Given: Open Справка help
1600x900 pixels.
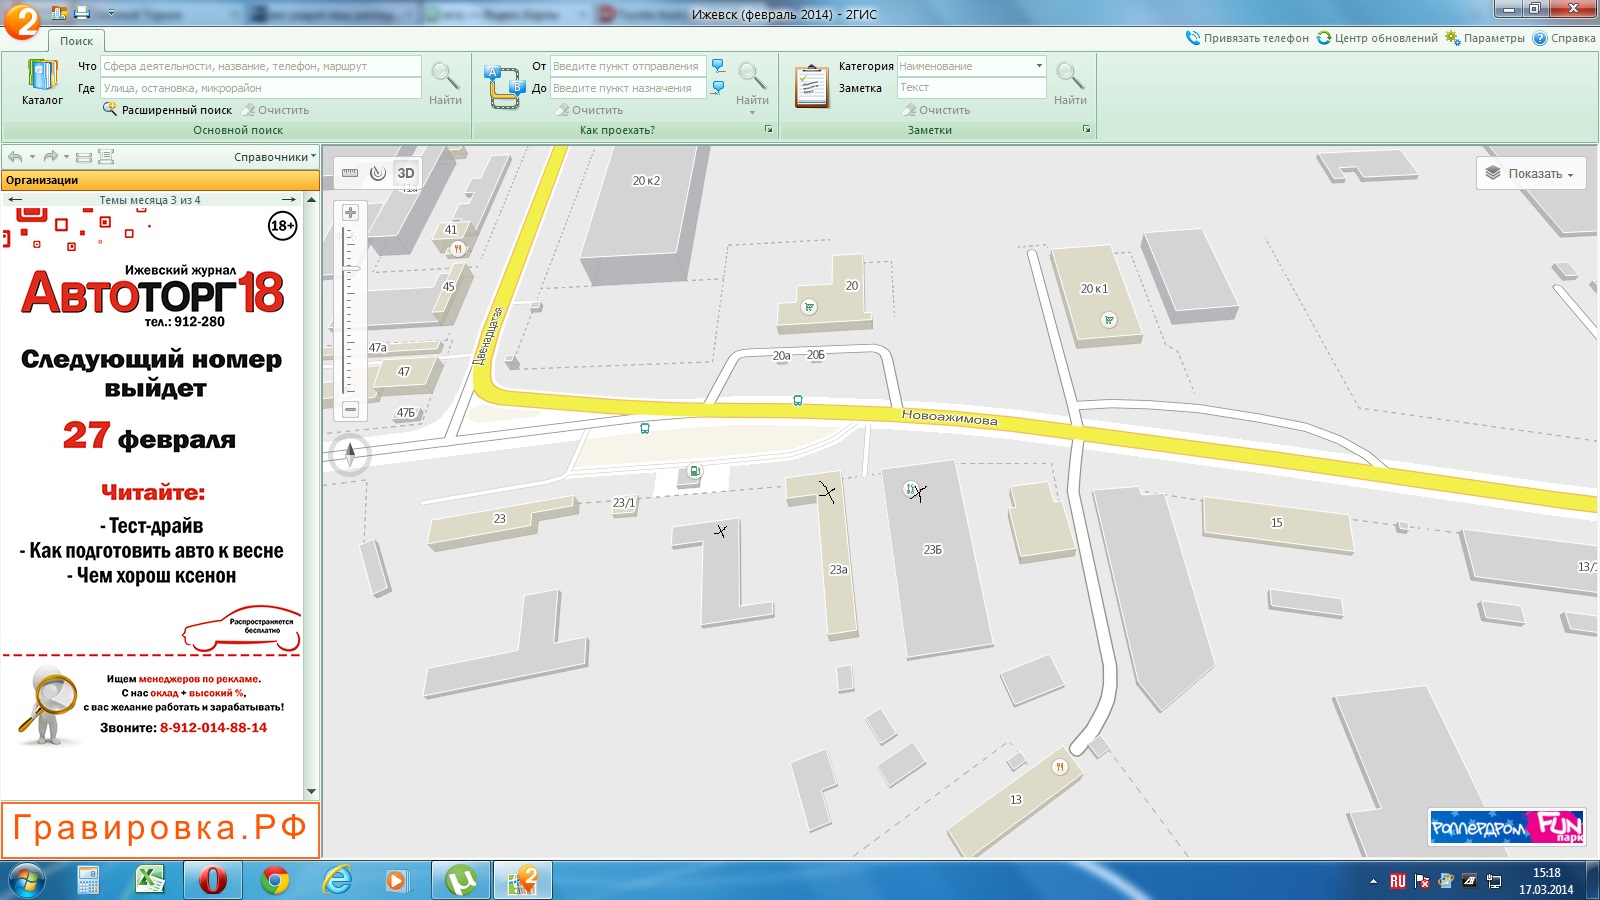Looking at the screenshot, I should [x=1564, y=38].
